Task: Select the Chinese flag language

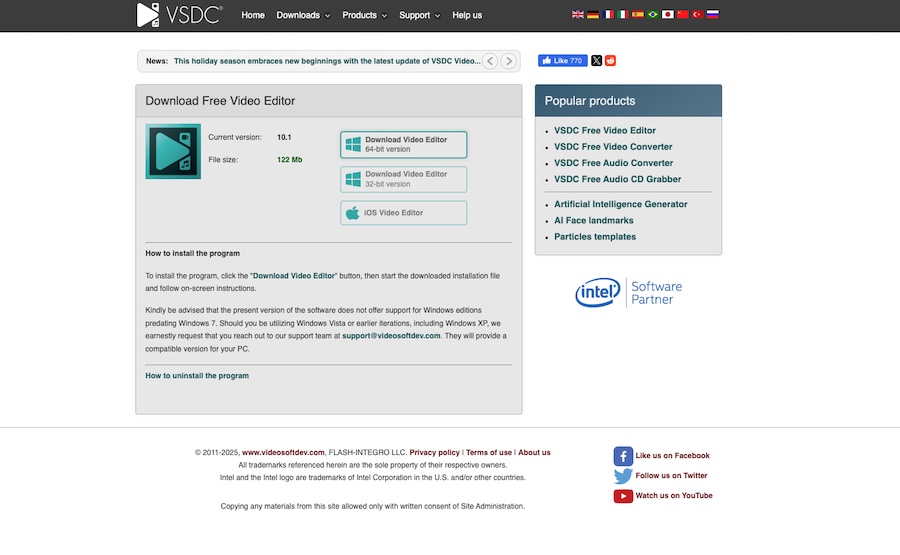Action: [682, 14]
